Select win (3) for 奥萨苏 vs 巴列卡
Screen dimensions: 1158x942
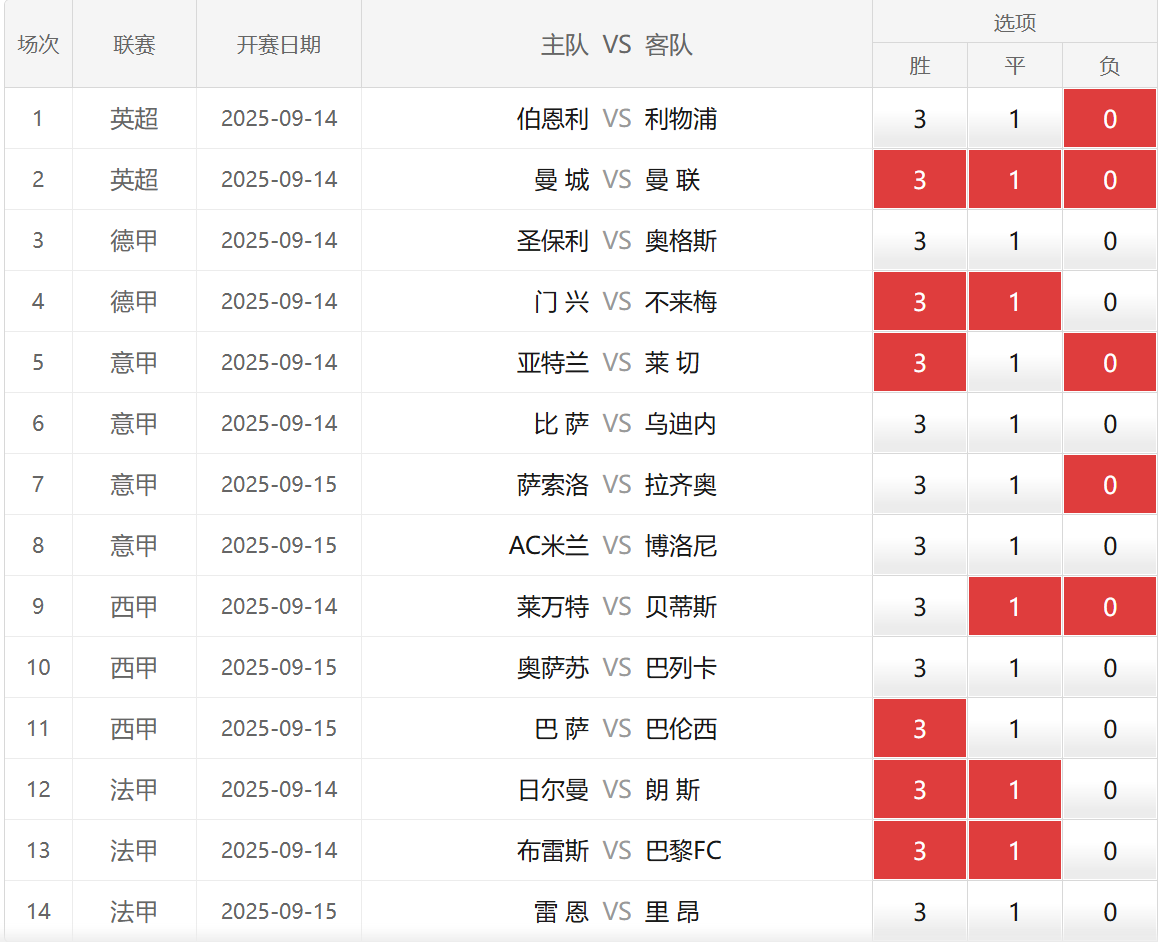tap(919, 667)
